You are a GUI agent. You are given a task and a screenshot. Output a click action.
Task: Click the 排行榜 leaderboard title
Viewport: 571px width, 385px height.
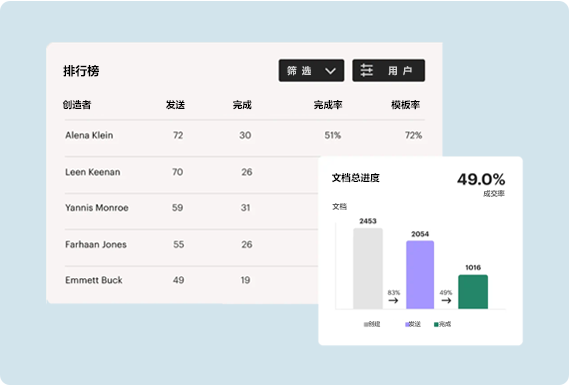click(81, 71)
